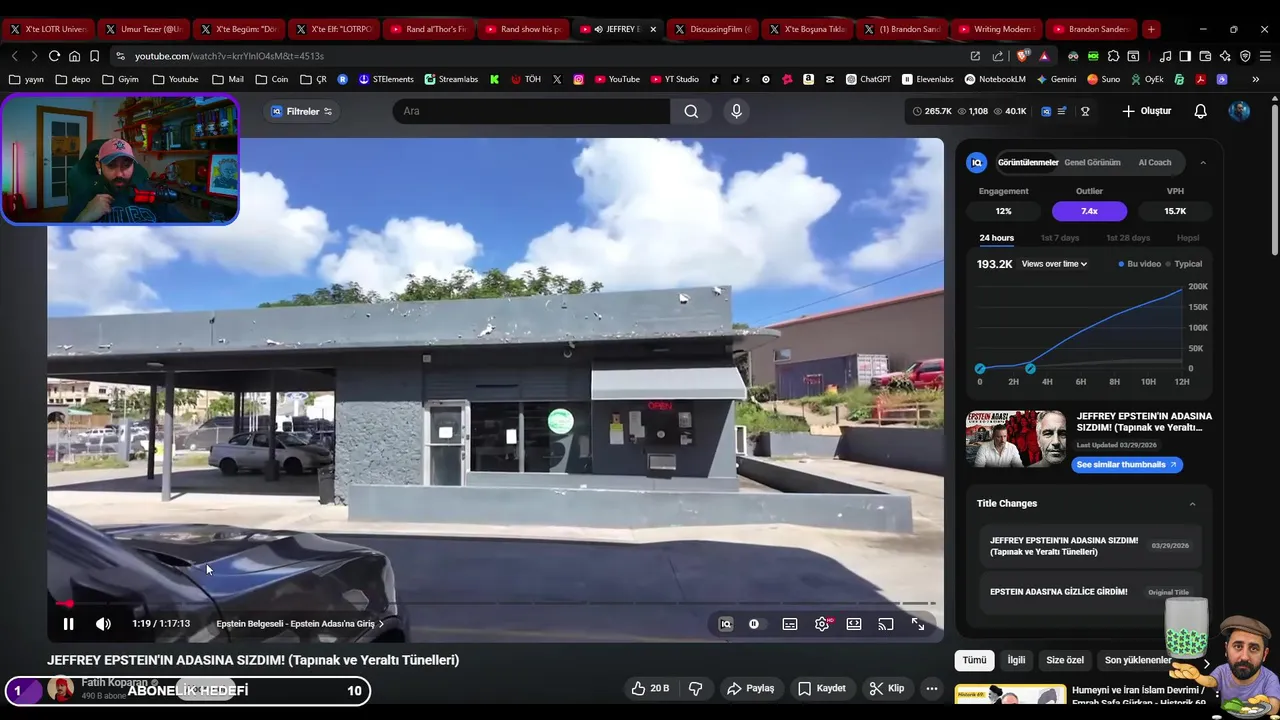
Task: Select the 'Size özel' filter chip
Action: (1065, 660)
